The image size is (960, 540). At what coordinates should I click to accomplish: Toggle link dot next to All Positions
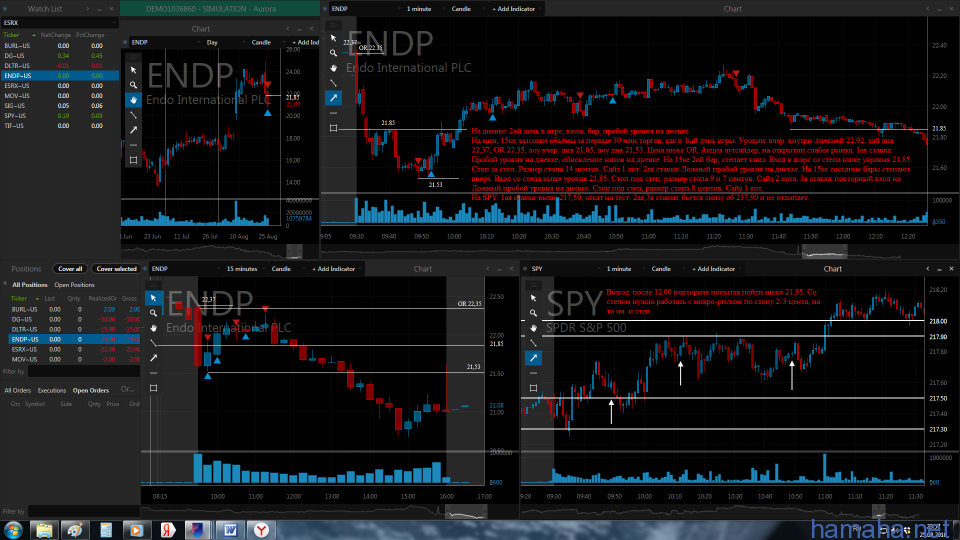[x=5, y=285]
